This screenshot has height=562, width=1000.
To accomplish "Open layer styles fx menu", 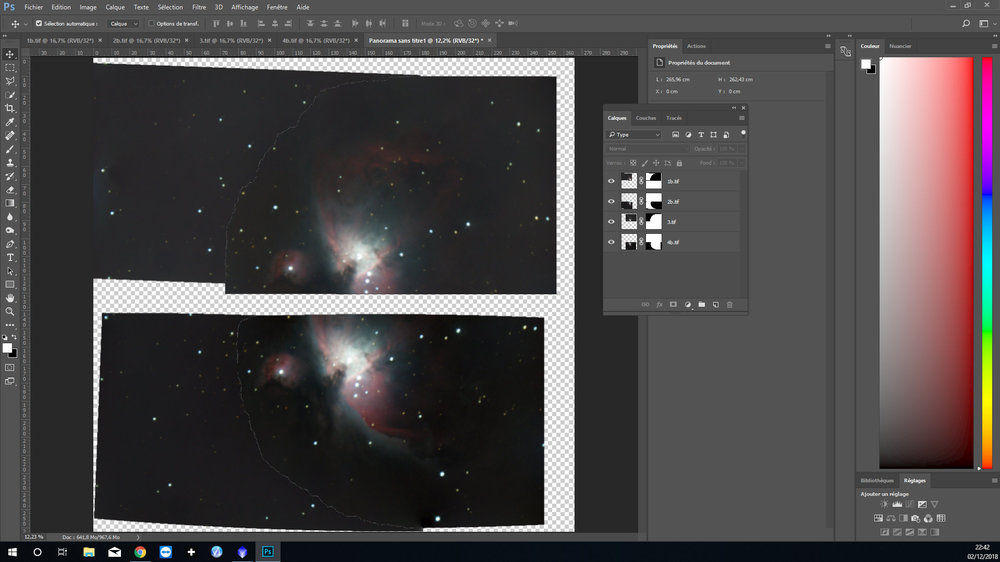I will click(x=659, y=305).
